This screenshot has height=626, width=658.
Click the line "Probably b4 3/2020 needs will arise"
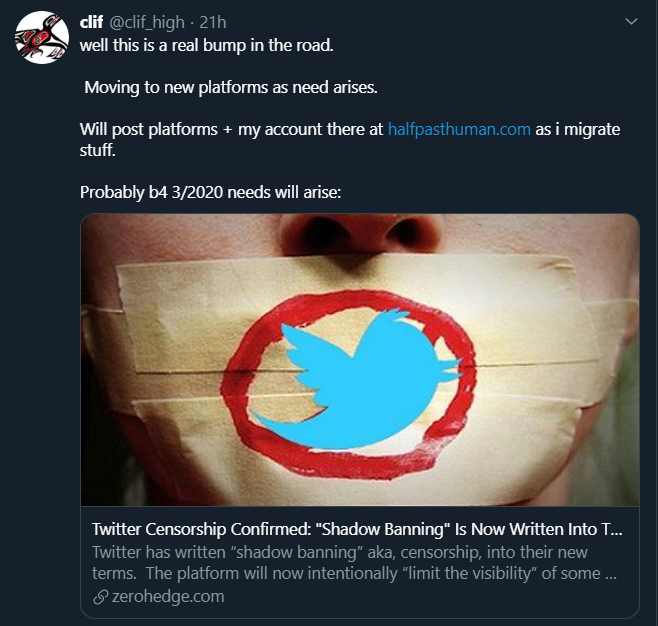210,192
